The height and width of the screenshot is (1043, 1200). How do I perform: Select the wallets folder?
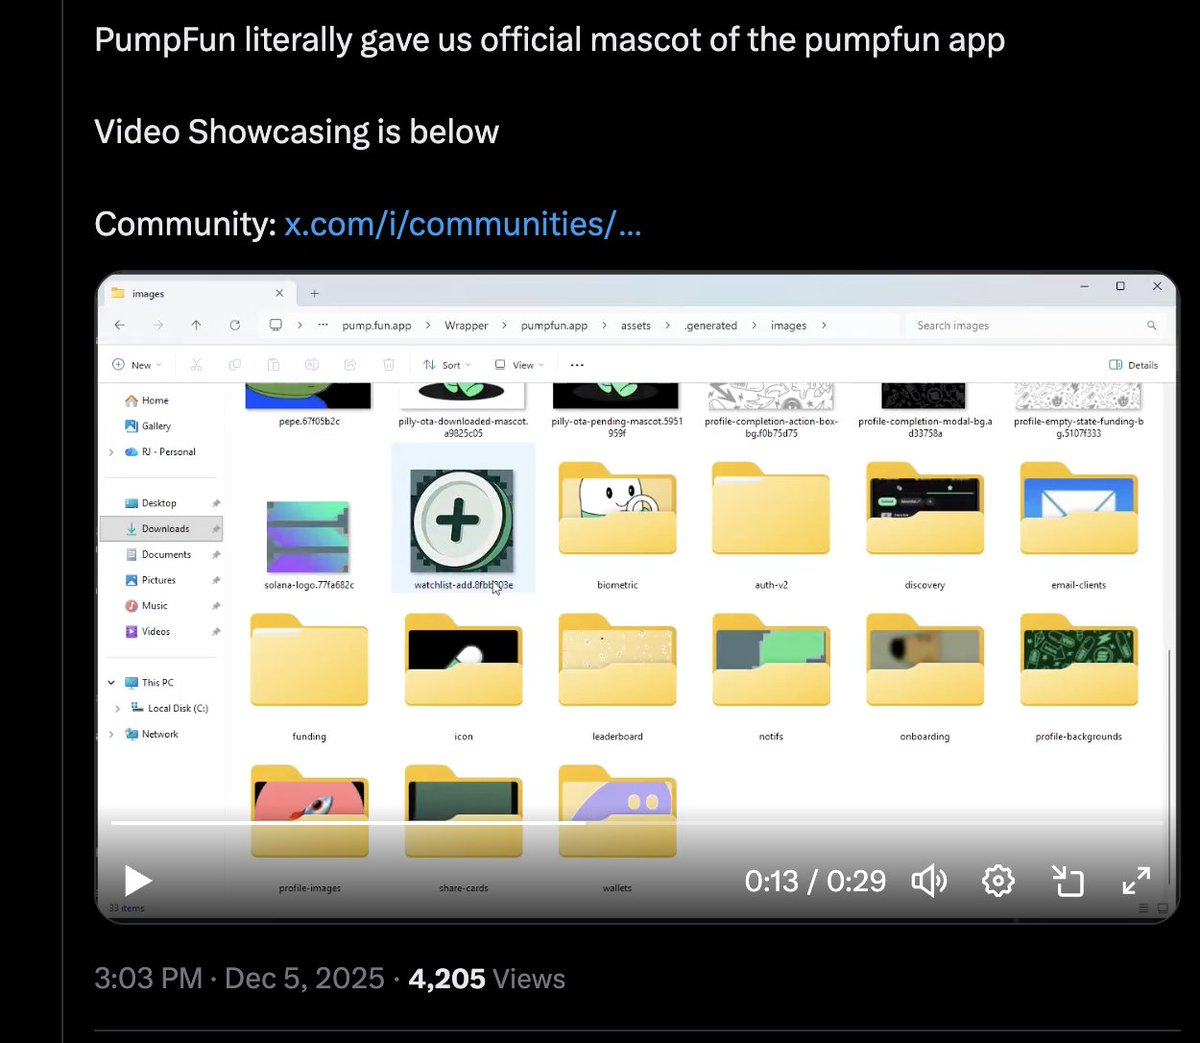pos(617,827)
